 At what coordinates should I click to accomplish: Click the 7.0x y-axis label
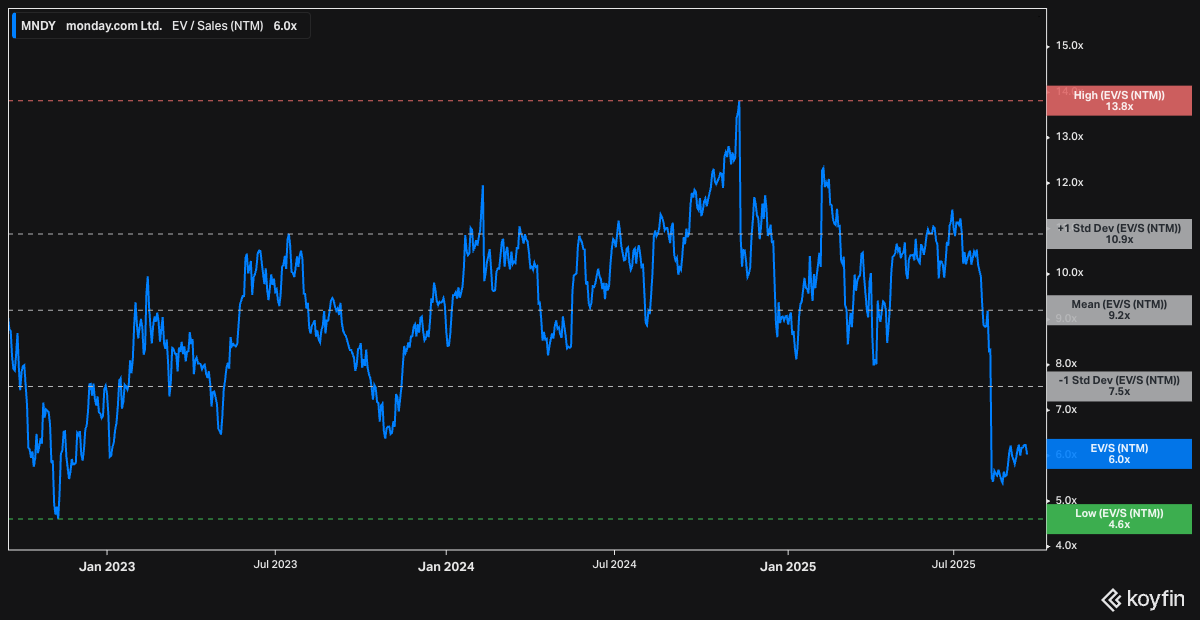click(1067, 410)
